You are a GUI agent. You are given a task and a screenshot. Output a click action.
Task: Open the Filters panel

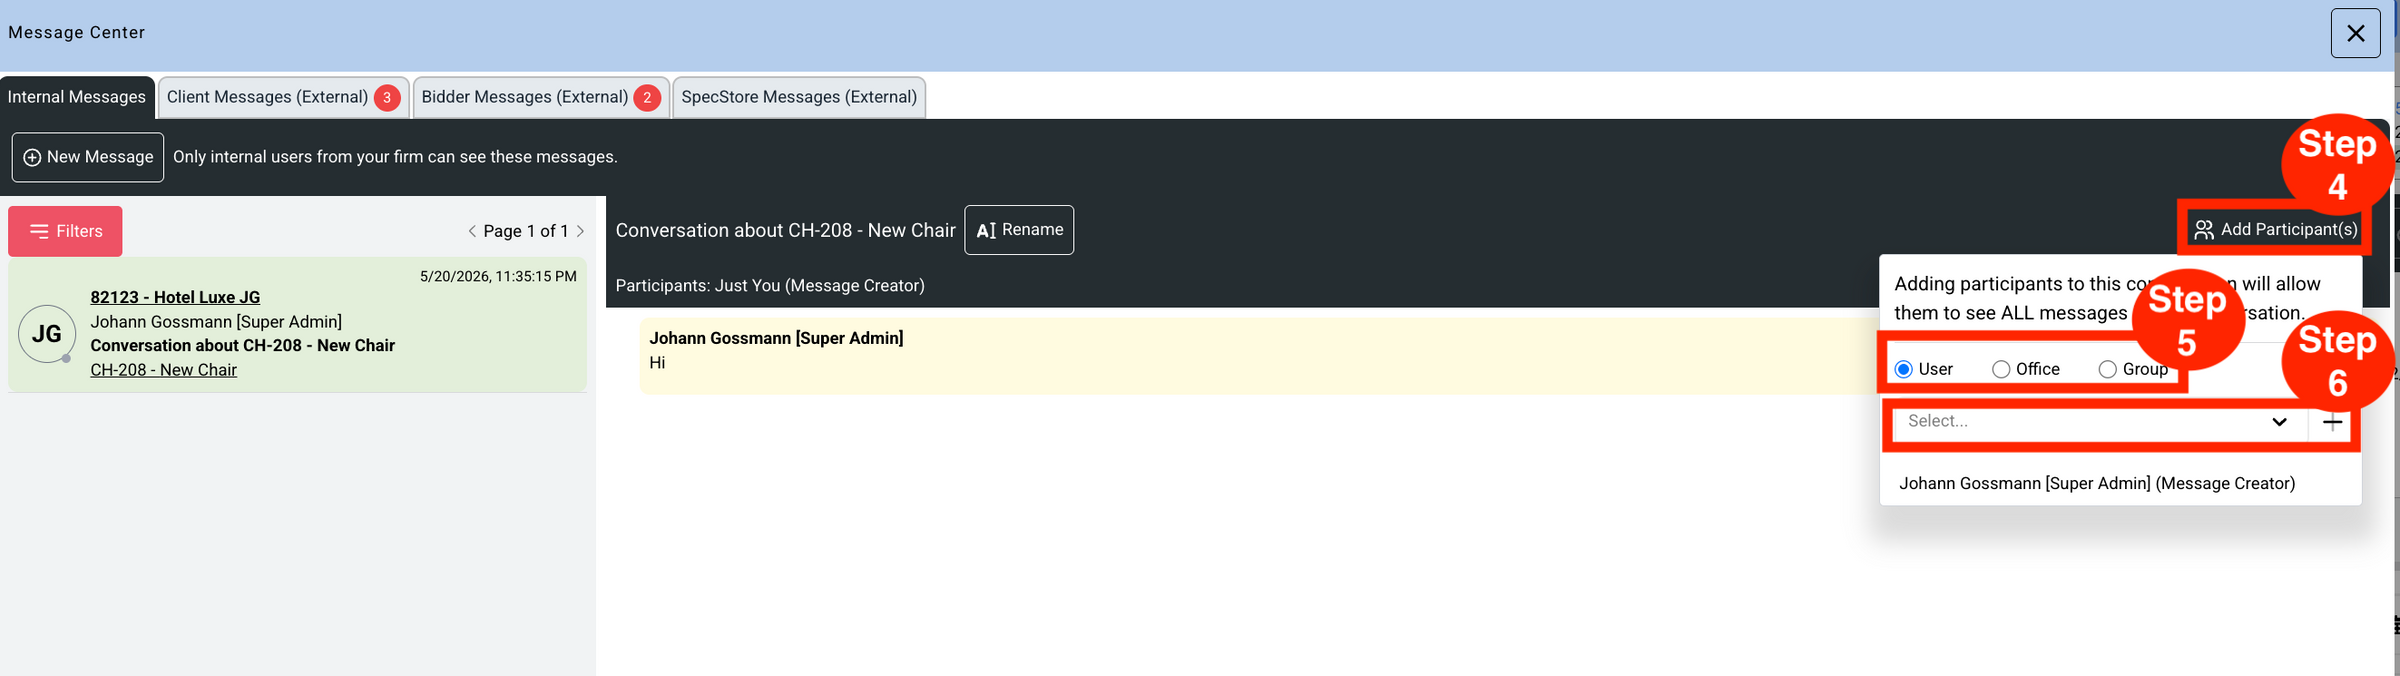pos(65,231)
